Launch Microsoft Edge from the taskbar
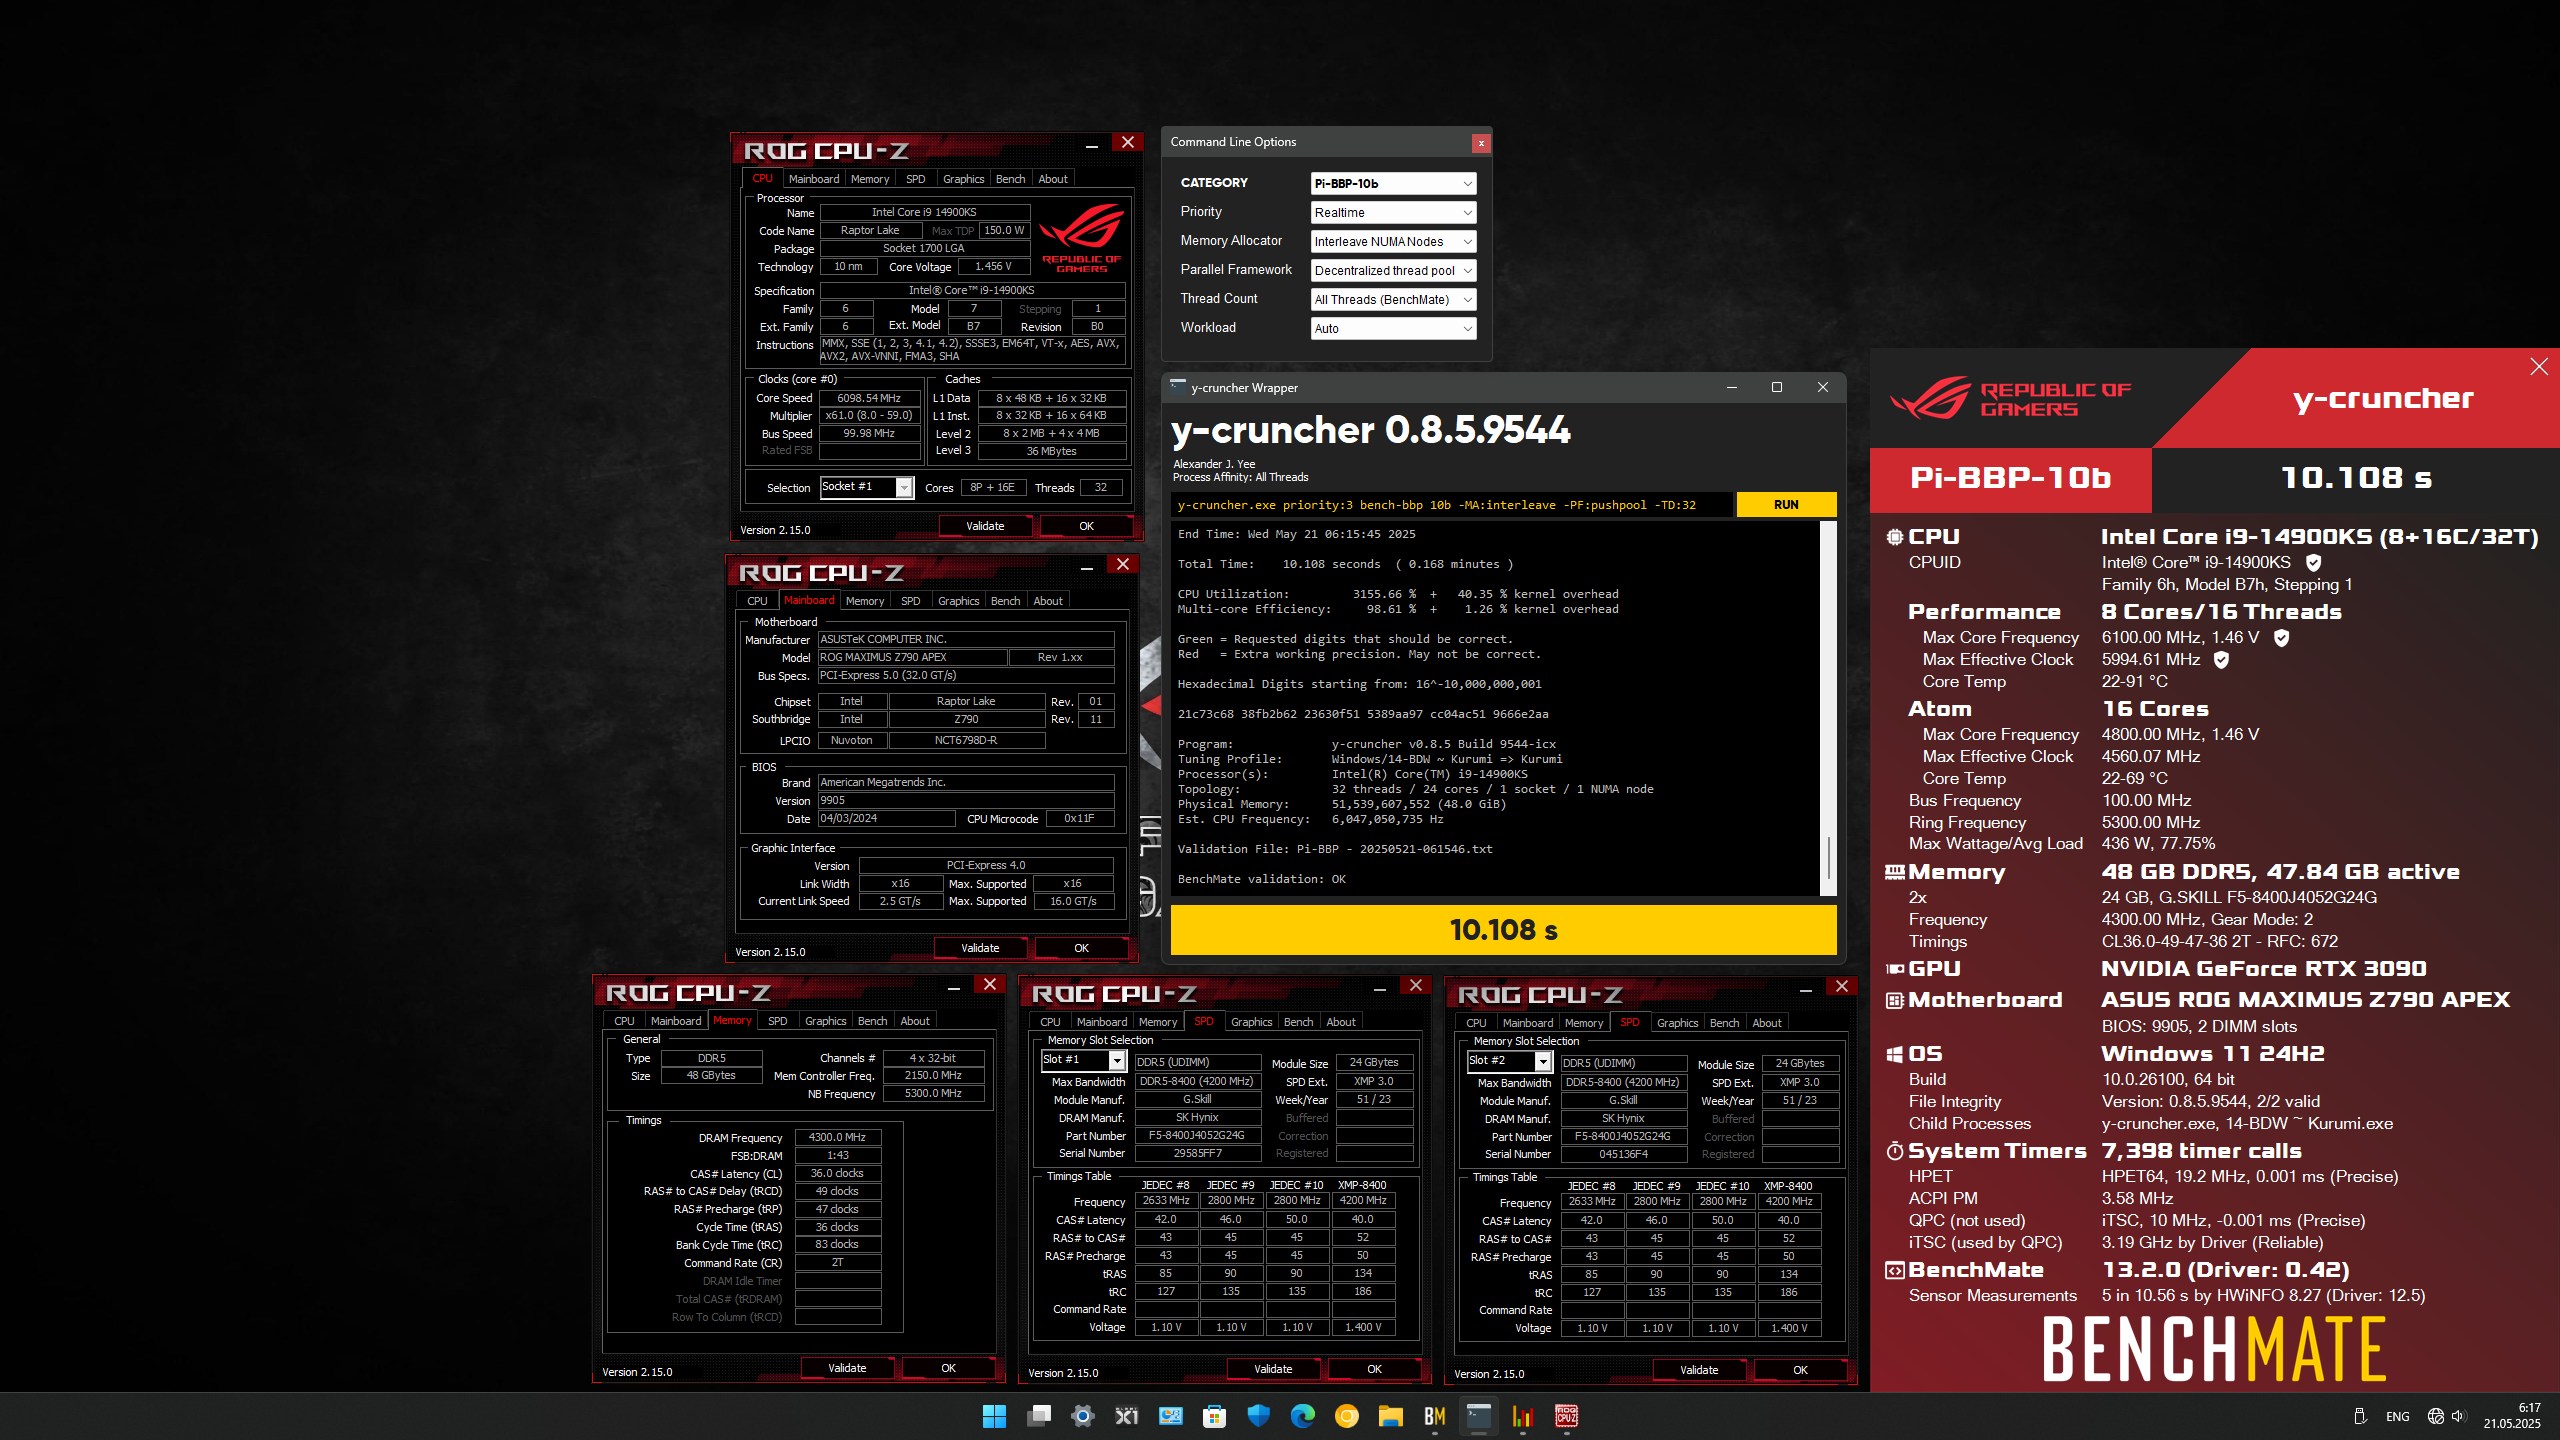 pos(1302,1416)
